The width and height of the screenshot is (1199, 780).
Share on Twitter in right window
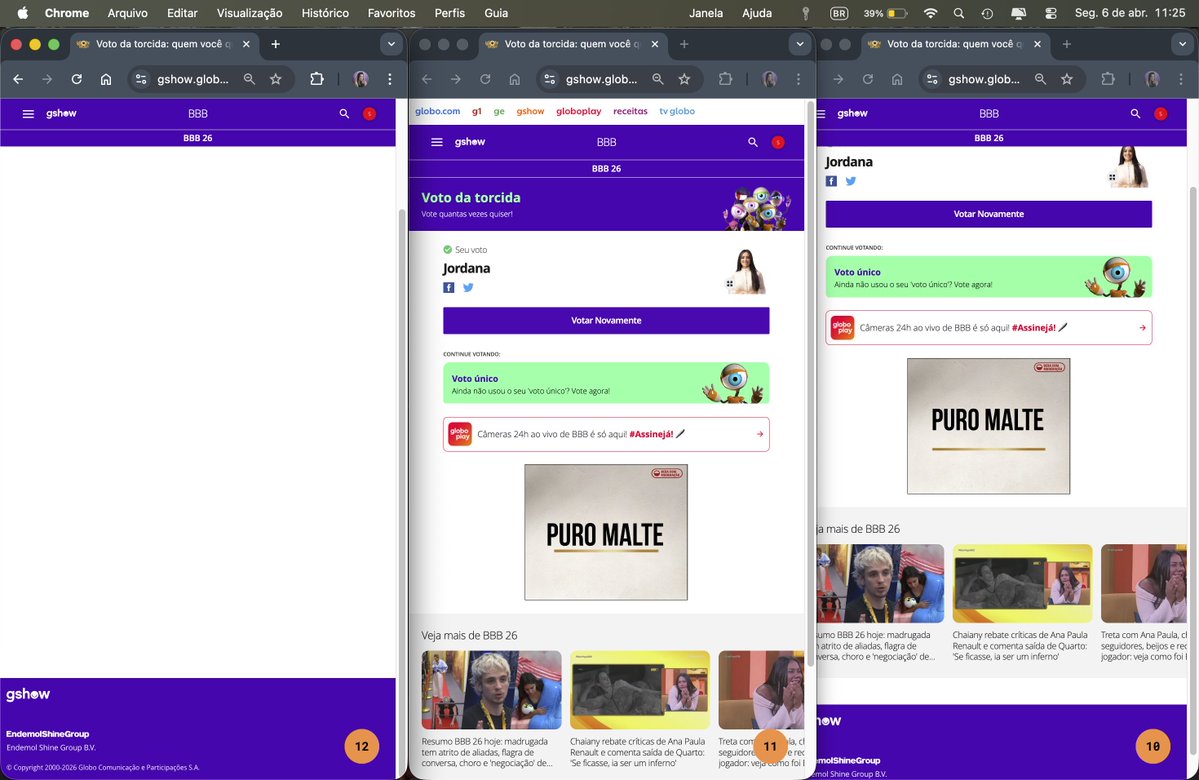coord(850,181)
